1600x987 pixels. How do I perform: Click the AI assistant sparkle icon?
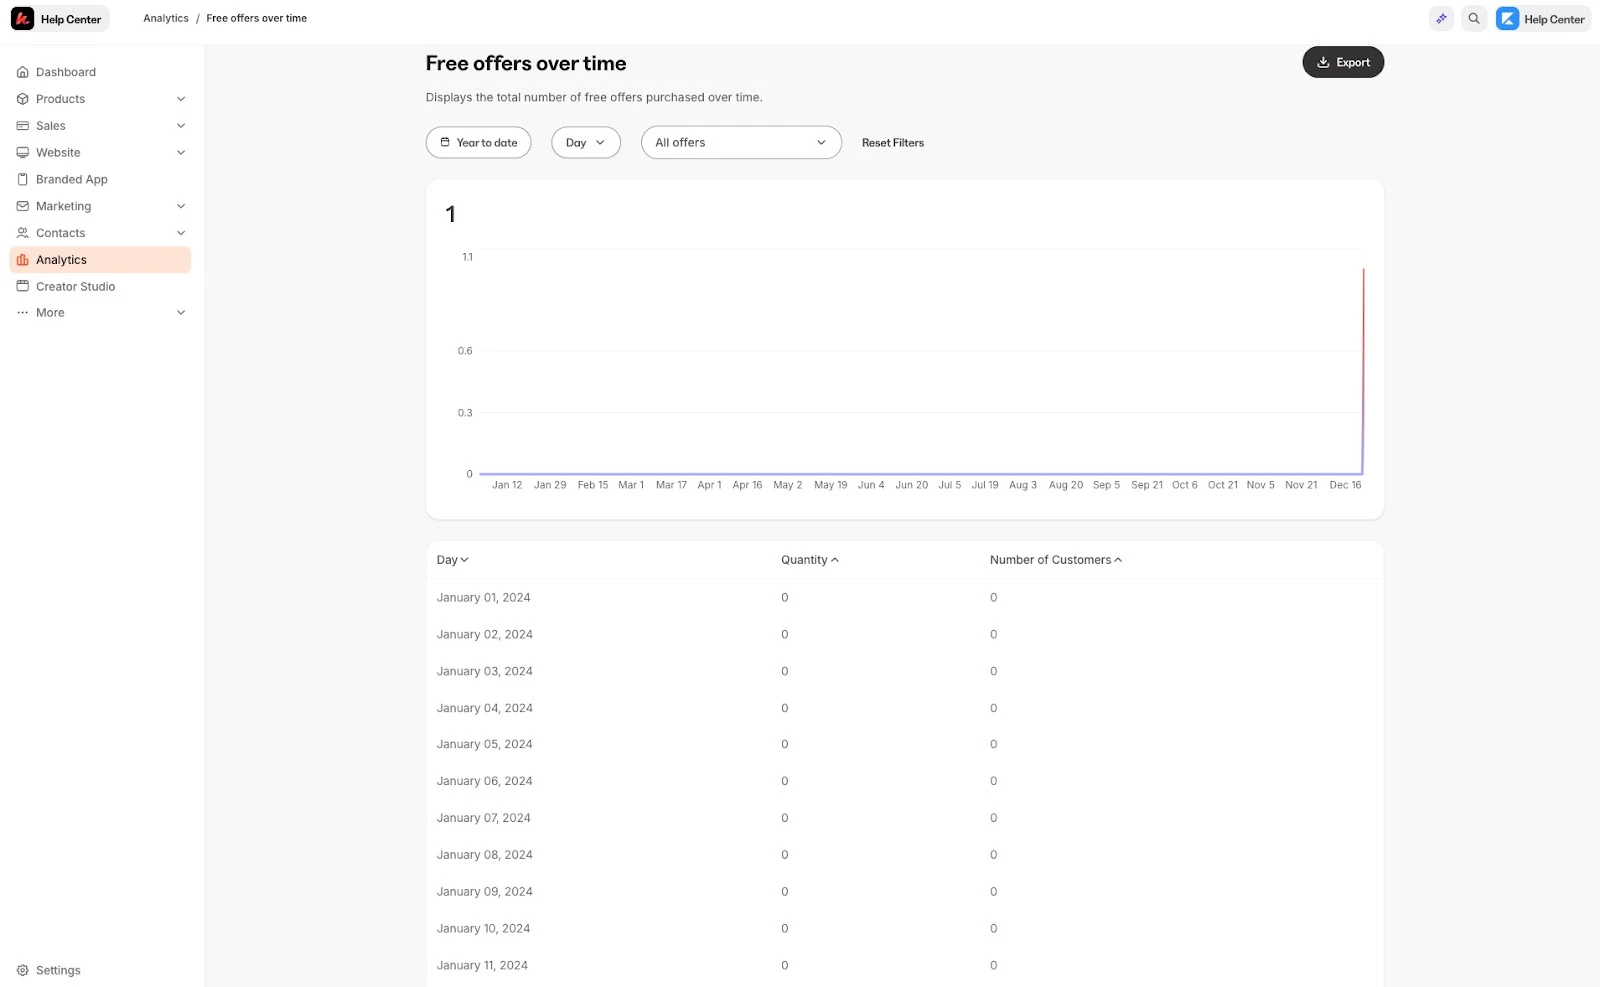coord(1440,18)
